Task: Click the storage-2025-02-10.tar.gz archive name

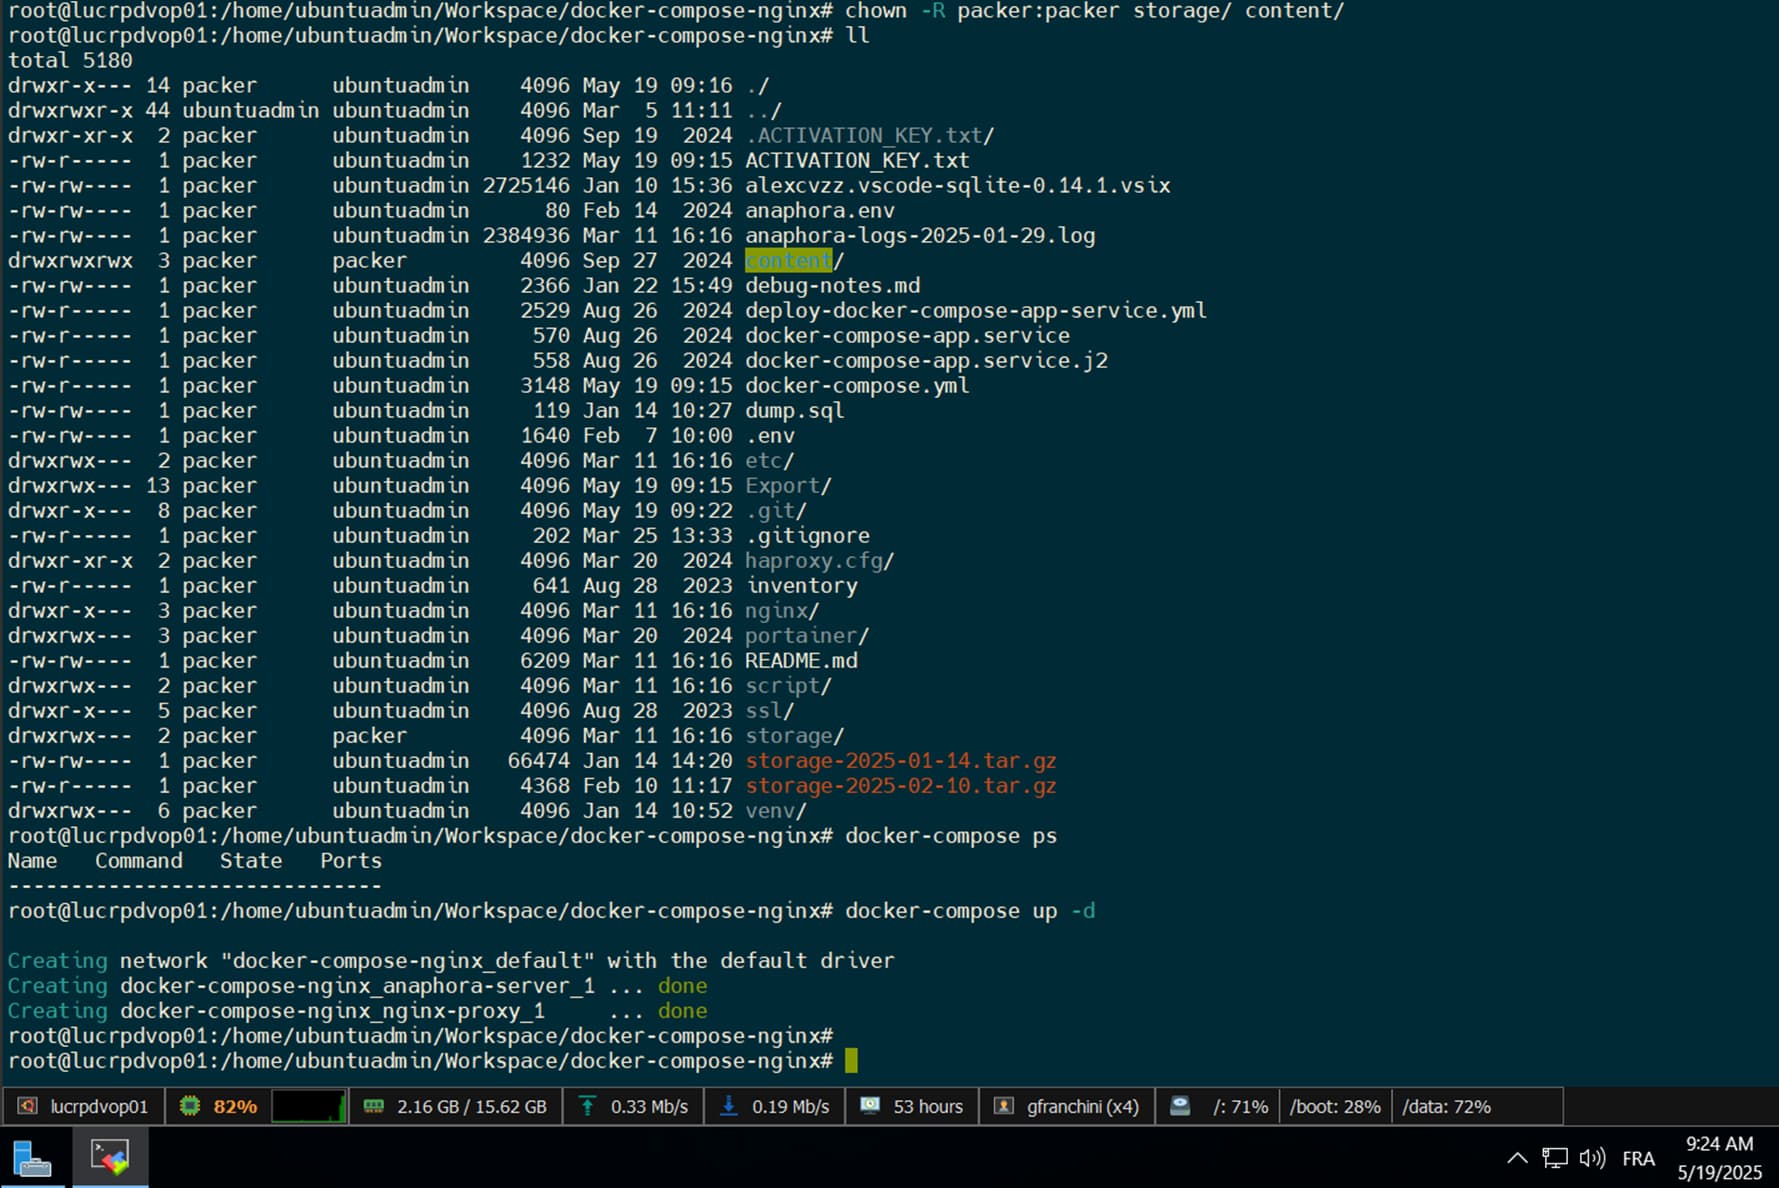Action: [x=901, y=786]
